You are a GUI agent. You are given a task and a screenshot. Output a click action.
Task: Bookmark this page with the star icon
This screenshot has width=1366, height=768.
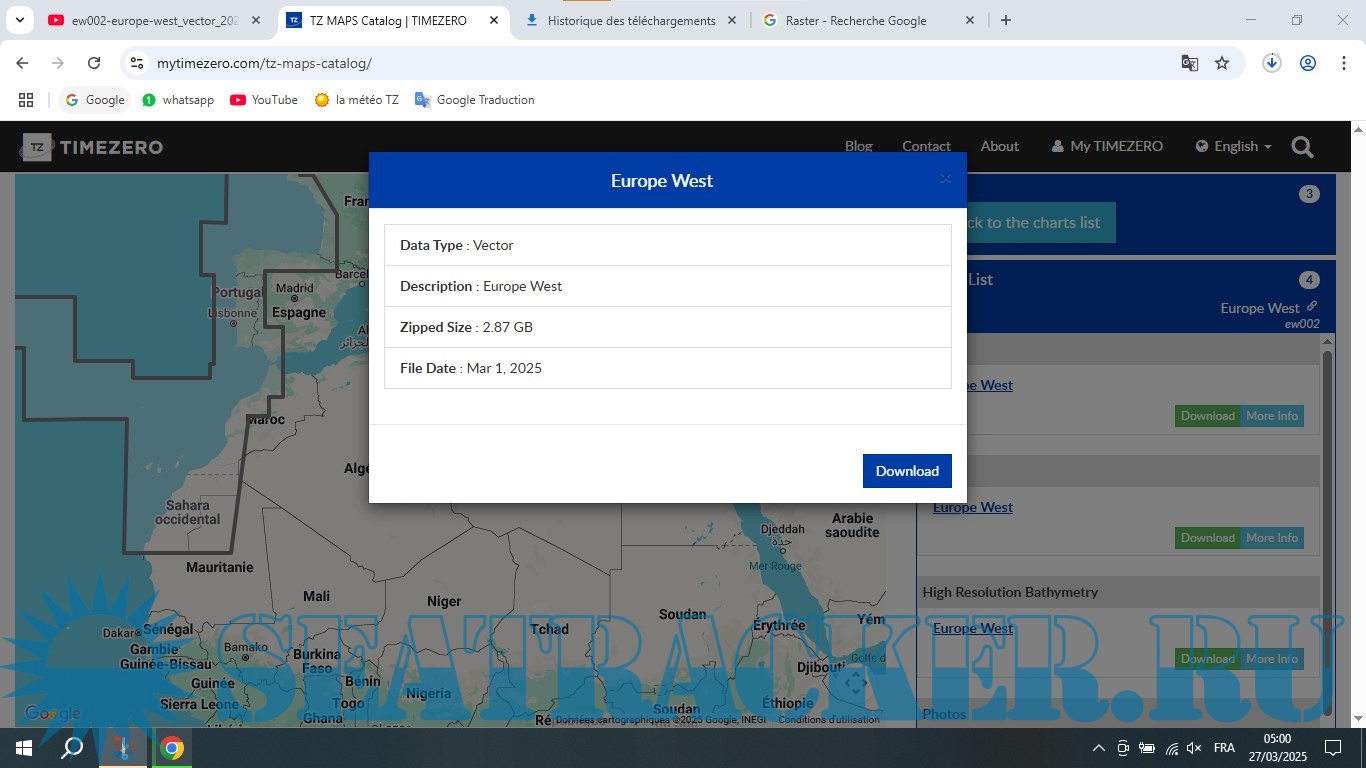tap(1221, 63)
